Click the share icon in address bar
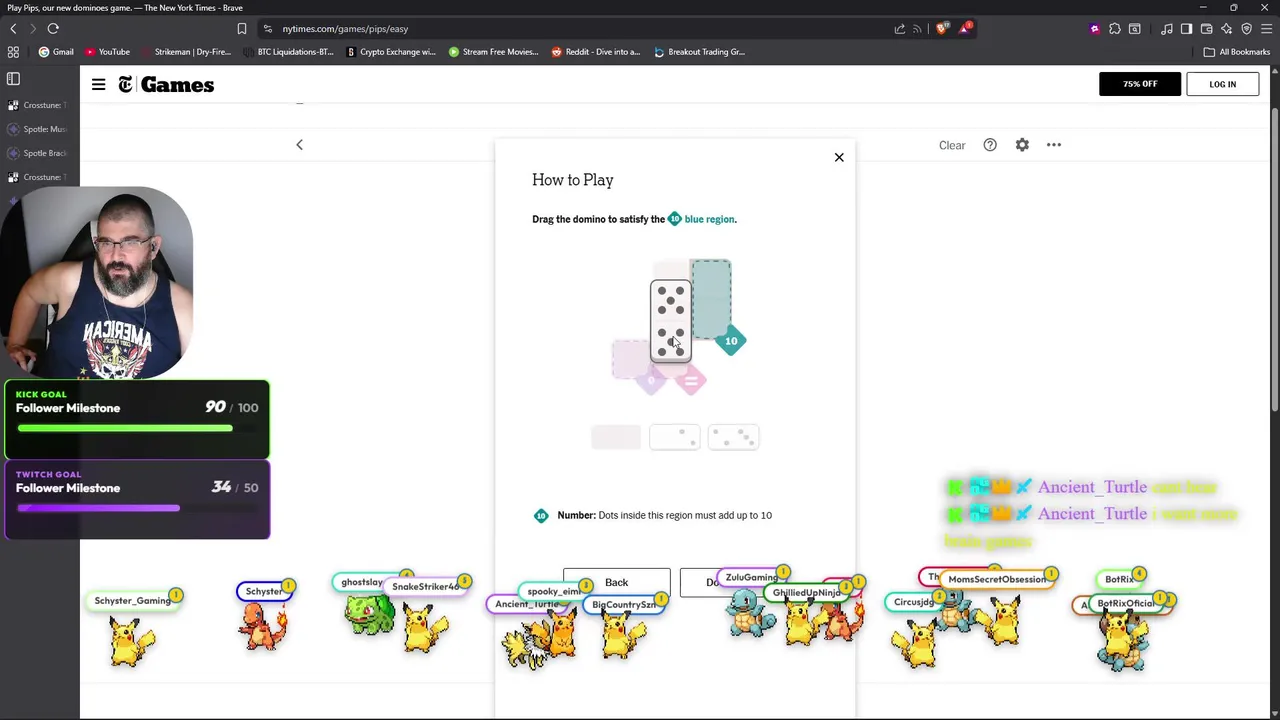The height and width of the screenshot is (720, 1280). click(900, 29)
